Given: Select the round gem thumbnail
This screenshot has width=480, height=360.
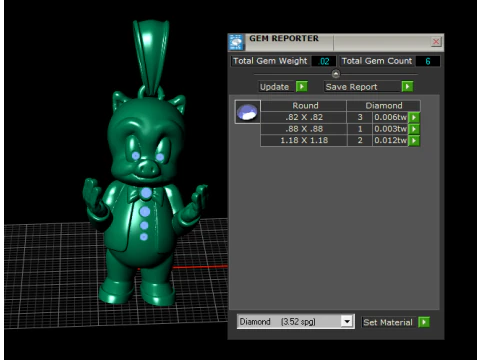Looking at the screenshot, I should coord(247,112).
